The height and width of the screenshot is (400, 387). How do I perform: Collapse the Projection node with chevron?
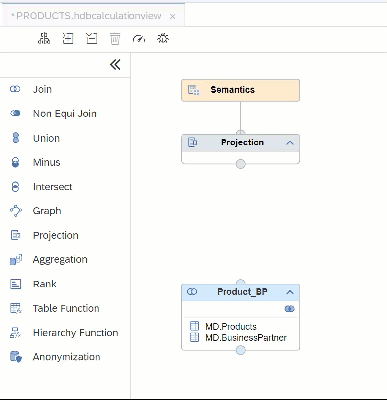coord(290,143)
